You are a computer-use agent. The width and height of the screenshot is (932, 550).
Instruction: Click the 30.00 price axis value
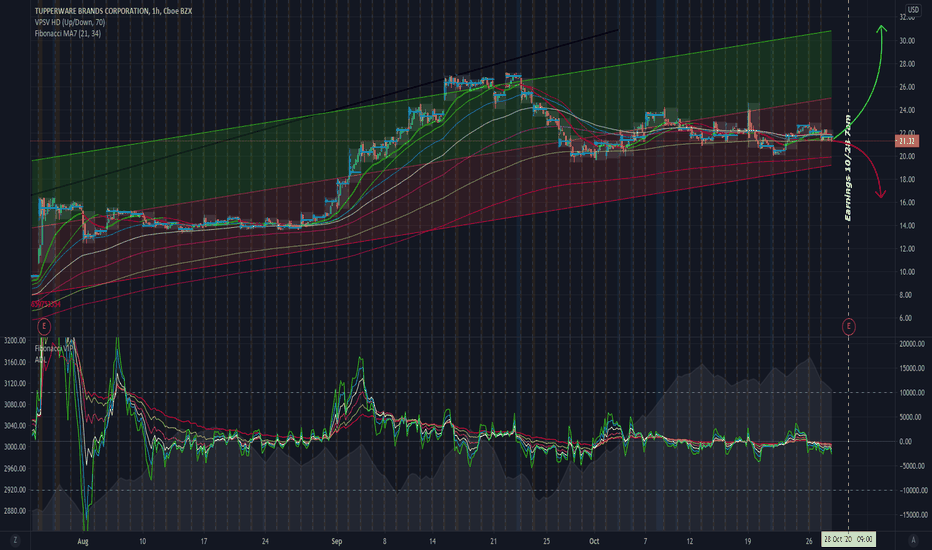pyautogui.click(x=907, y=41)
